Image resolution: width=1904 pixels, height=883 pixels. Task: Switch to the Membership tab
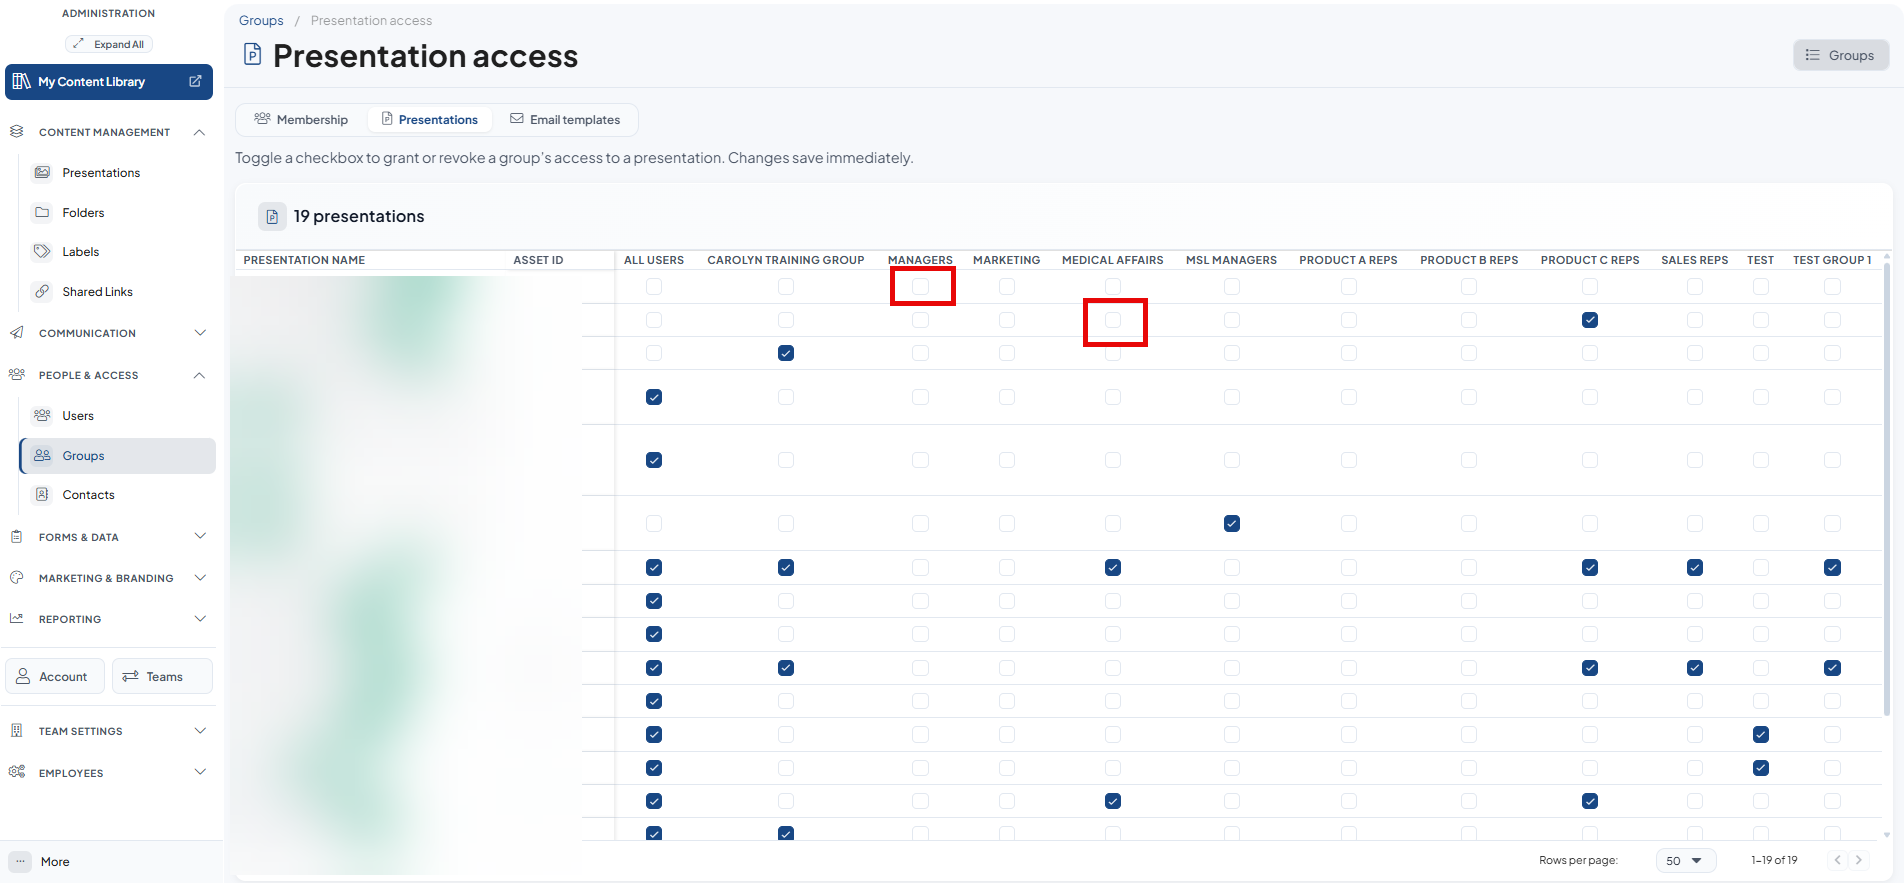pyautogui.click(x=302, y=119)
